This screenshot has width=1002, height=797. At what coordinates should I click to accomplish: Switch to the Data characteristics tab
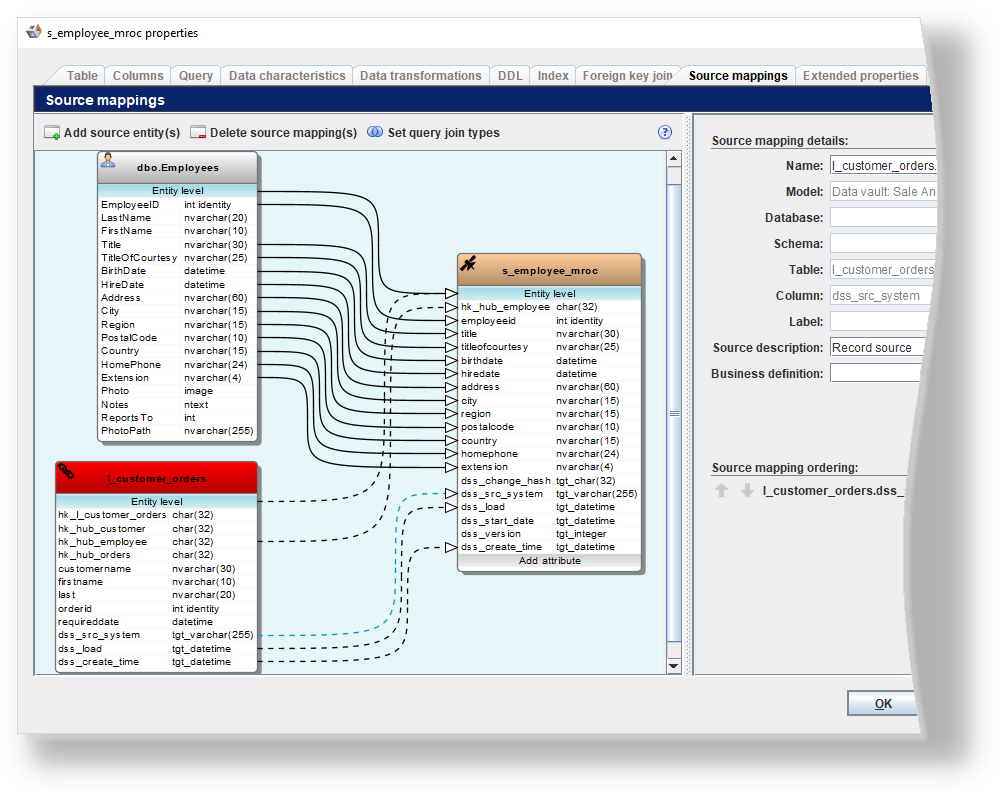coord(287,76)
